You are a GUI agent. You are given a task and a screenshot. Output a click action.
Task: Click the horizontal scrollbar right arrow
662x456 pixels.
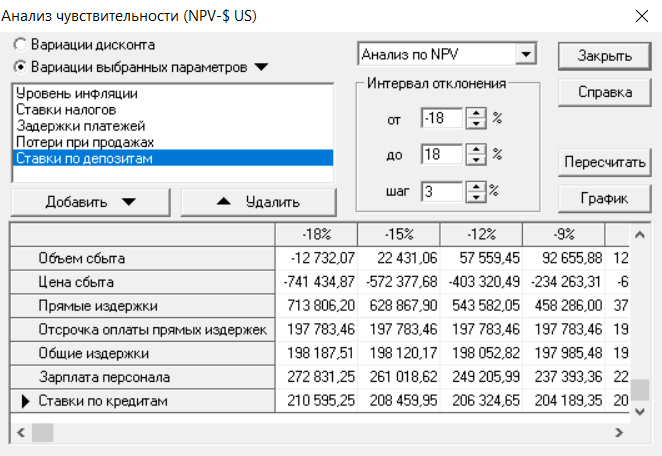(619, 432)
